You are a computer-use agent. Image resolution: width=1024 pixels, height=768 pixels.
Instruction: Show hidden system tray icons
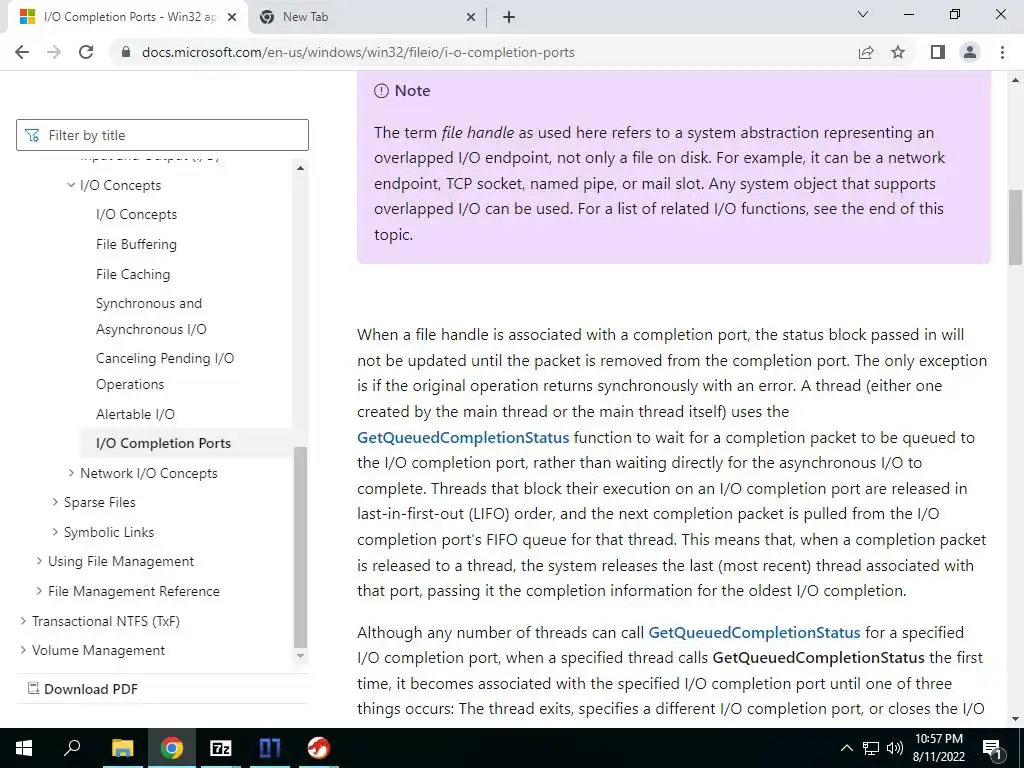846,748
